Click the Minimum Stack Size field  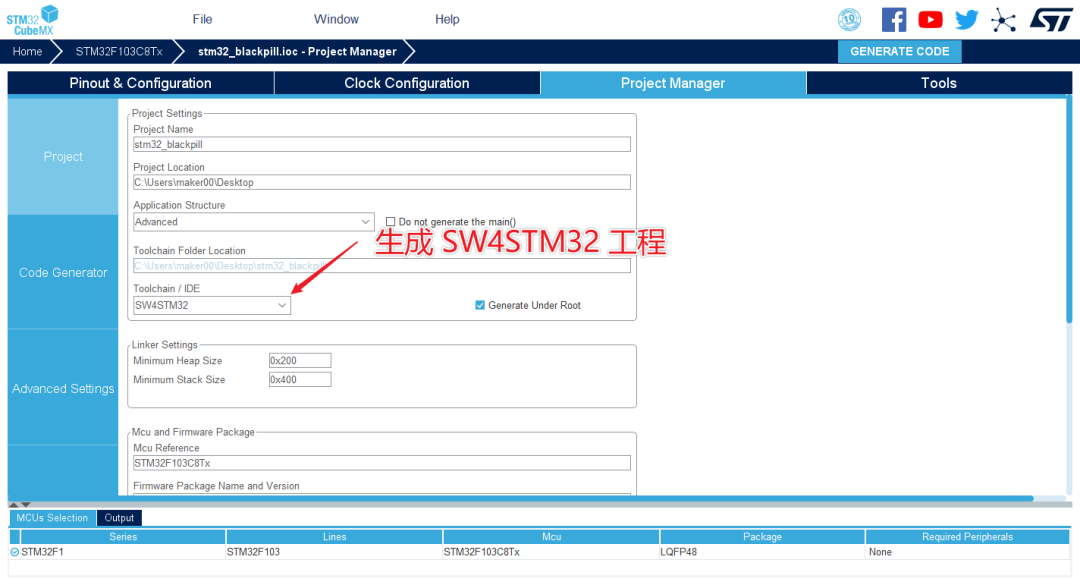tap(300, 380)
